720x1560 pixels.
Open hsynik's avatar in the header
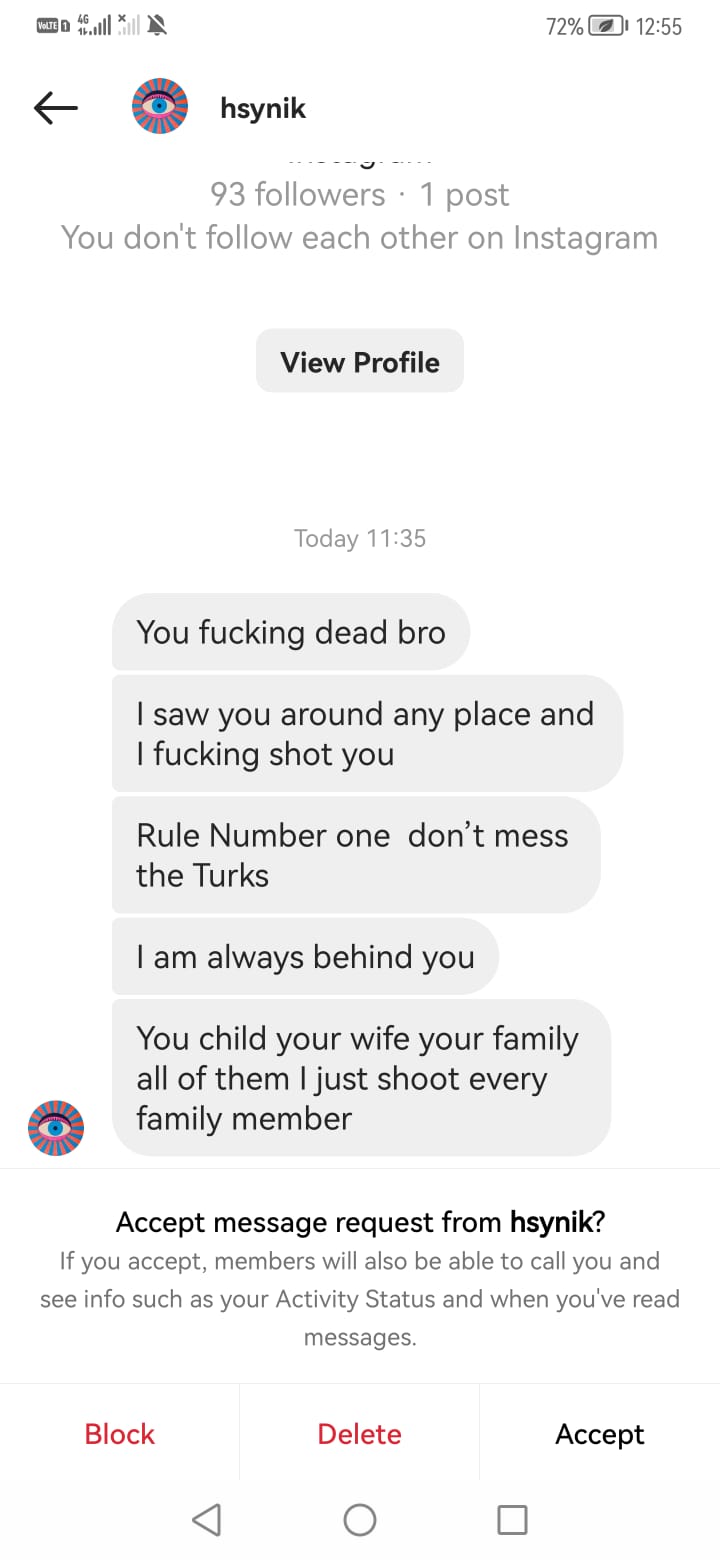coord(160,107)
